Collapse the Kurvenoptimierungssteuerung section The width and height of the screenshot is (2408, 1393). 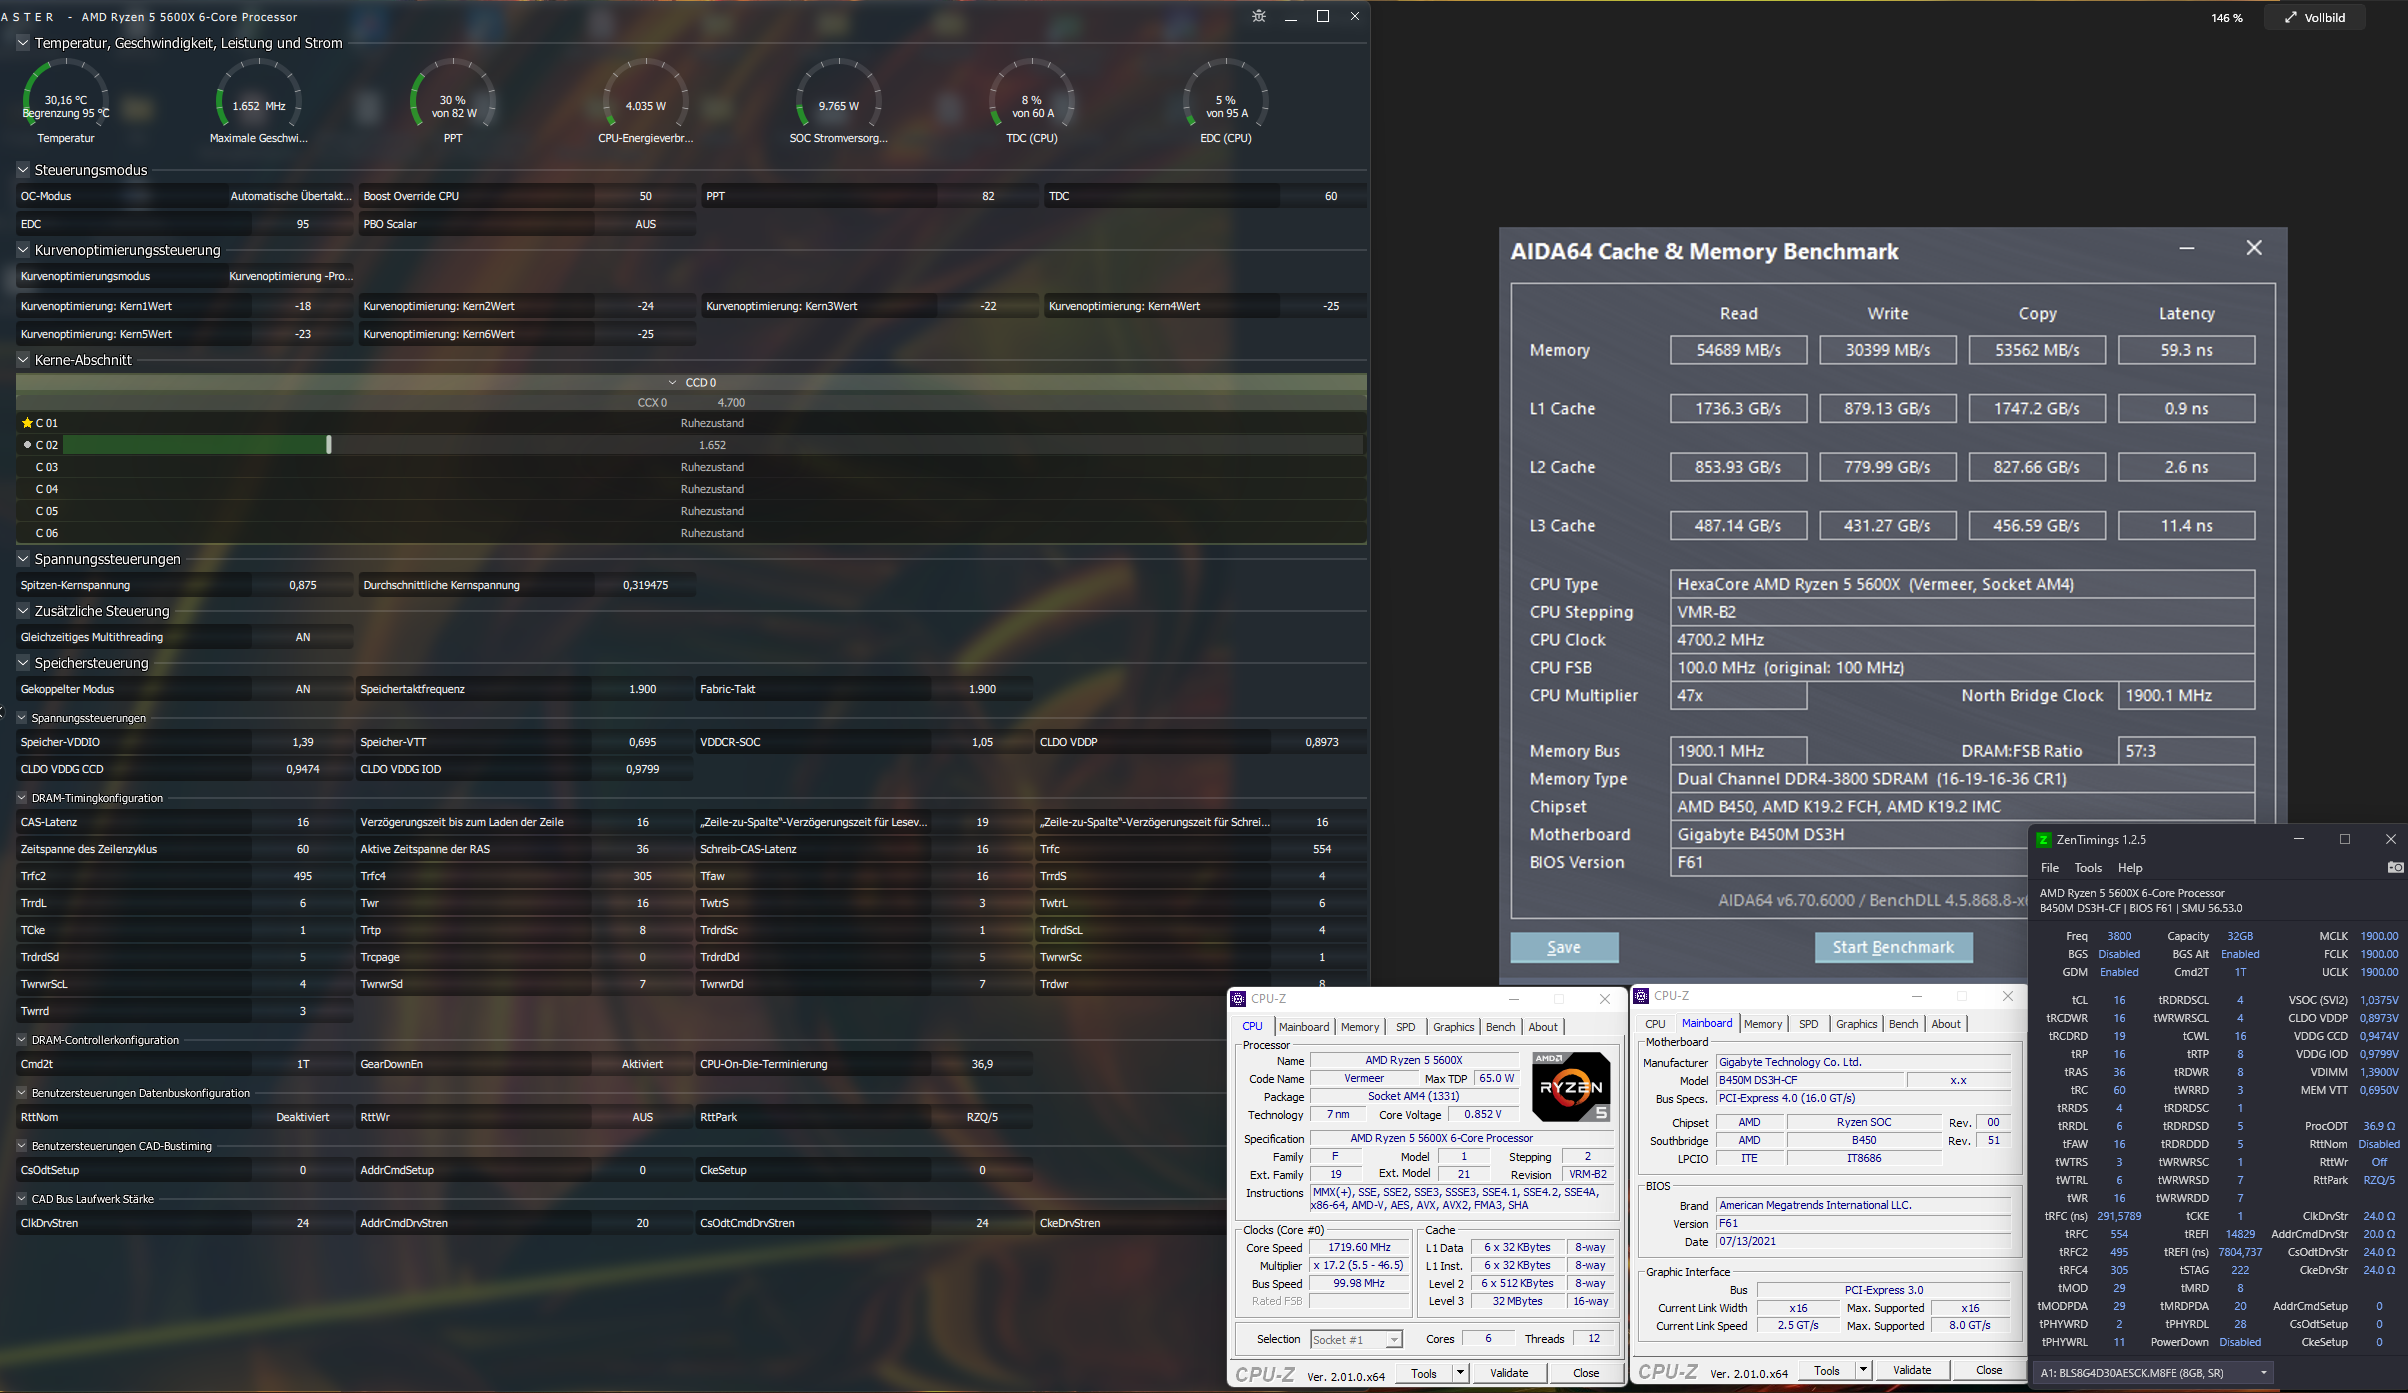point(23,250)
